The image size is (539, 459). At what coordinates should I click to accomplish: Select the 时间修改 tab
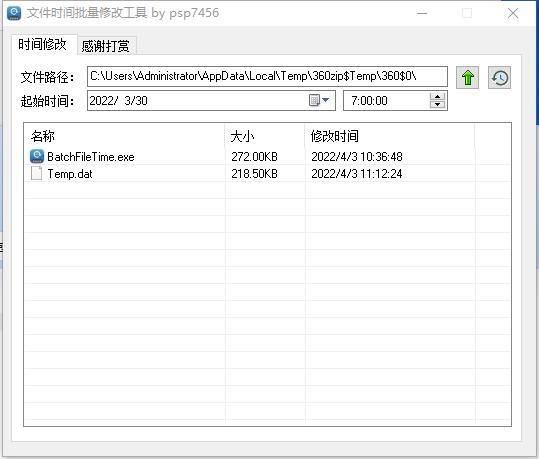(x=42, y=44)
